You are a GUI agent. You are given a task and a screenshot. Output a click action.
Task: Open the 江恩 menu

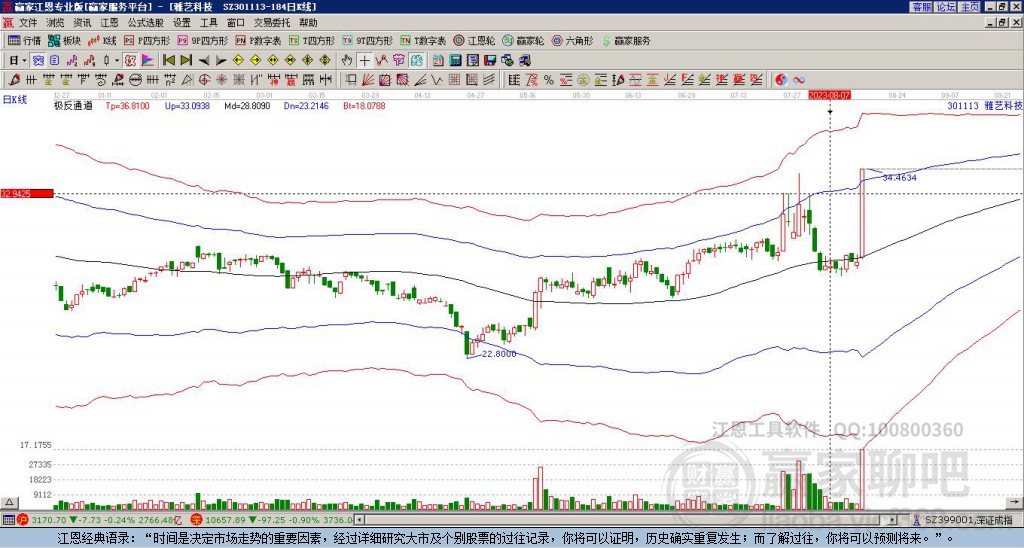coord(110,23)
